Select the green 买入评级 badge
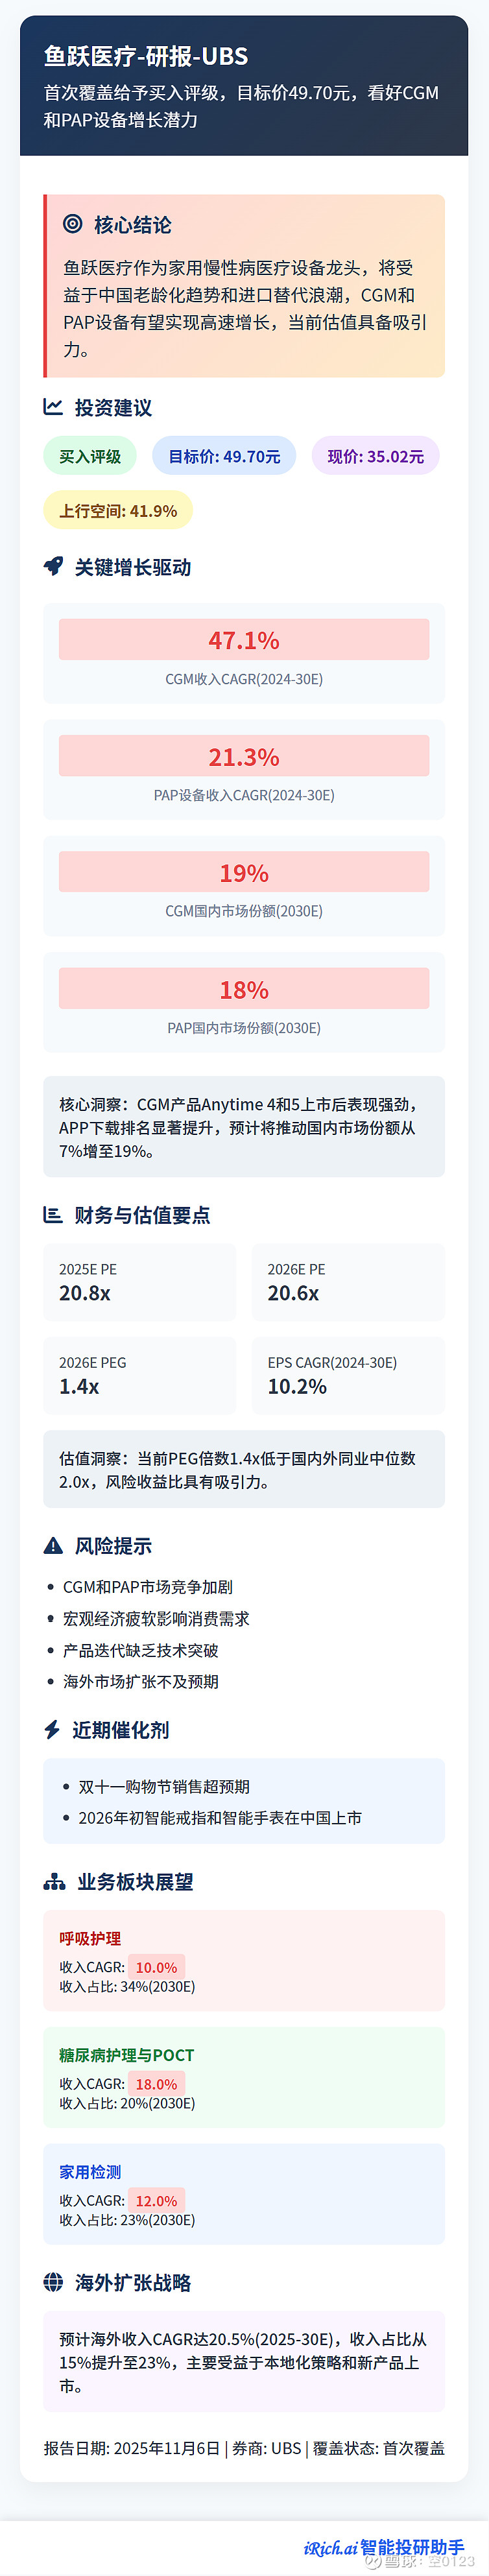Image resolution: width=489 pixels, height=2576 pixels. pos(90,456)
